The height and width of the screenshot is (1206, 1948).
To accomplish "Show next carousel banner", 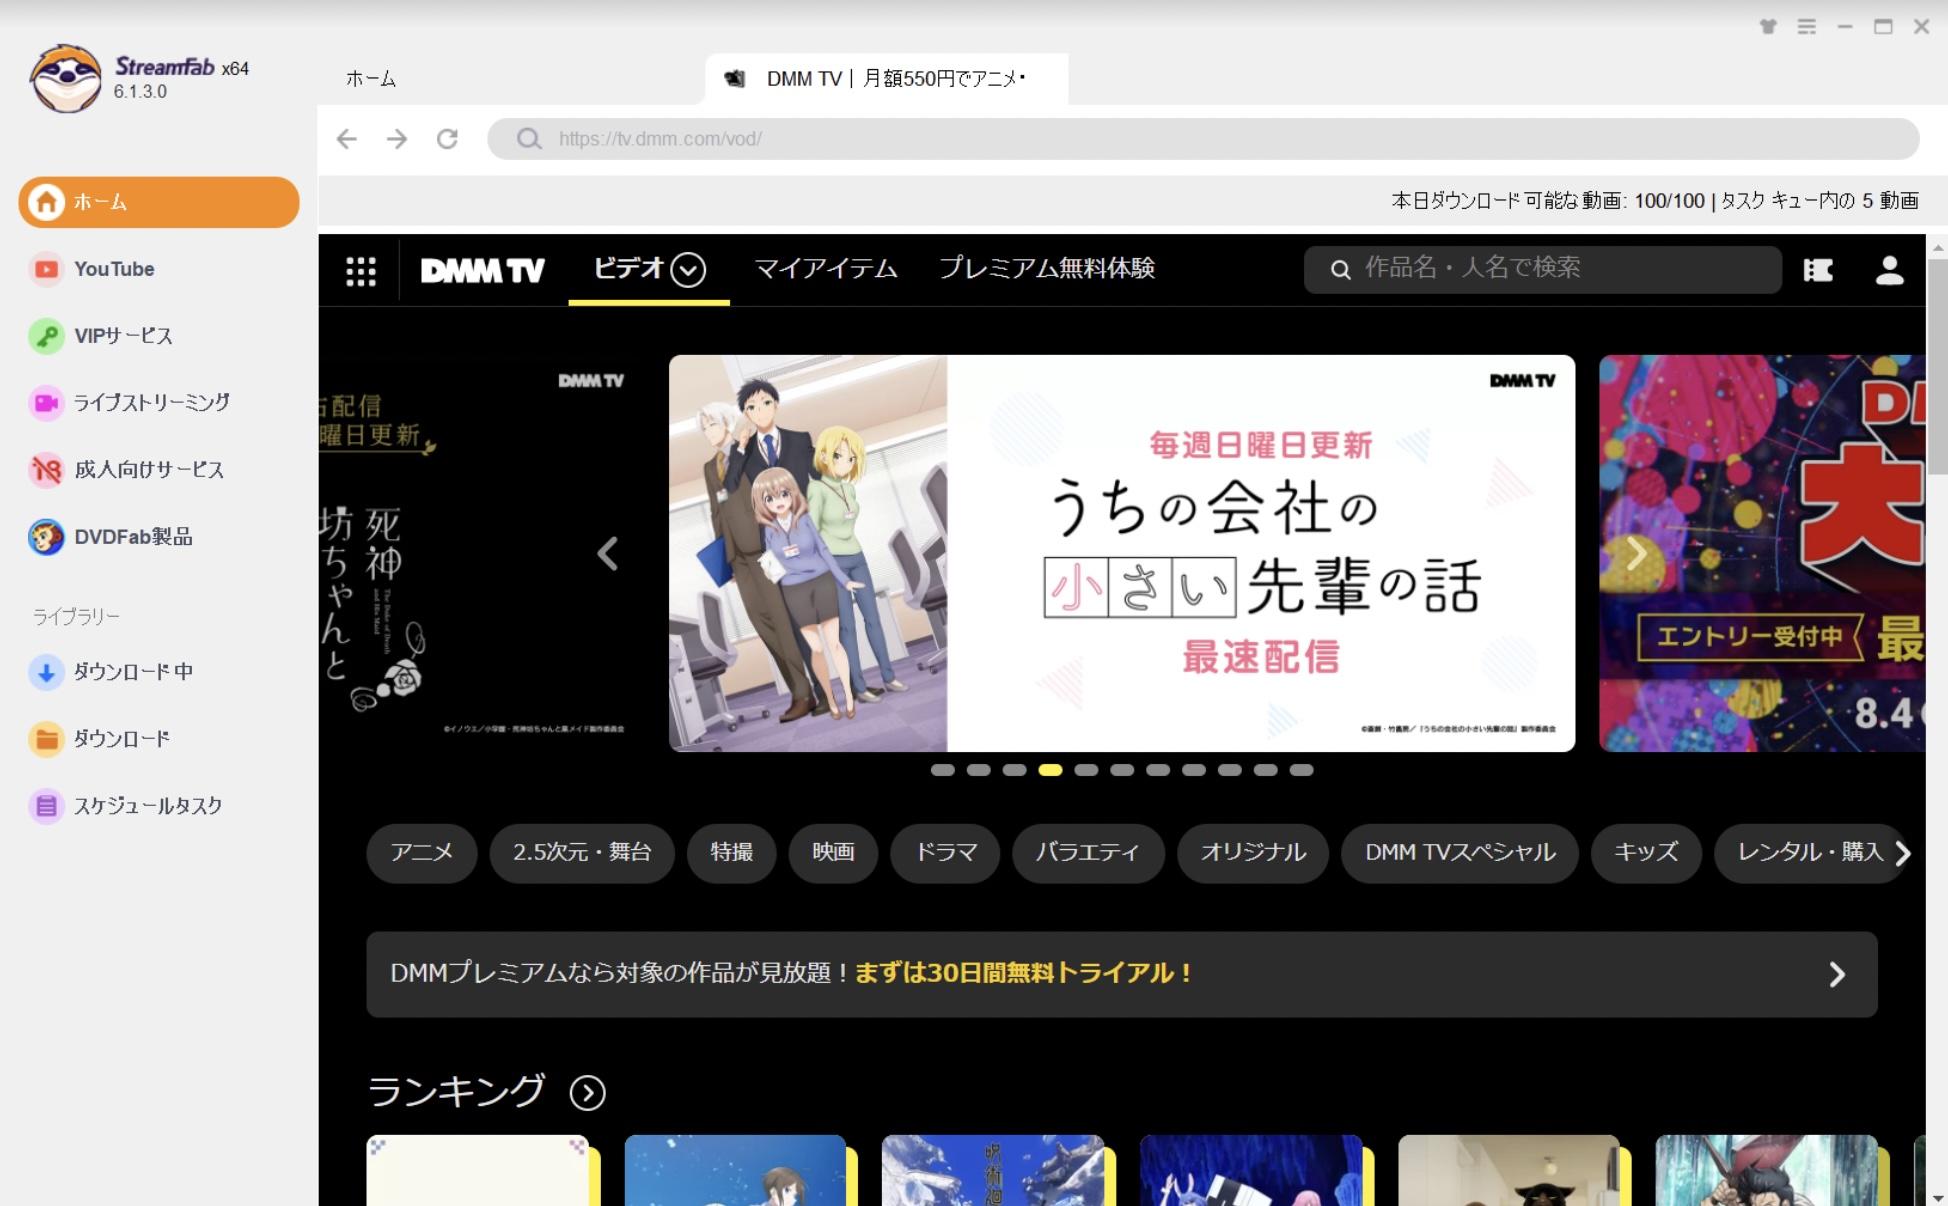I will click(1636, 553).
